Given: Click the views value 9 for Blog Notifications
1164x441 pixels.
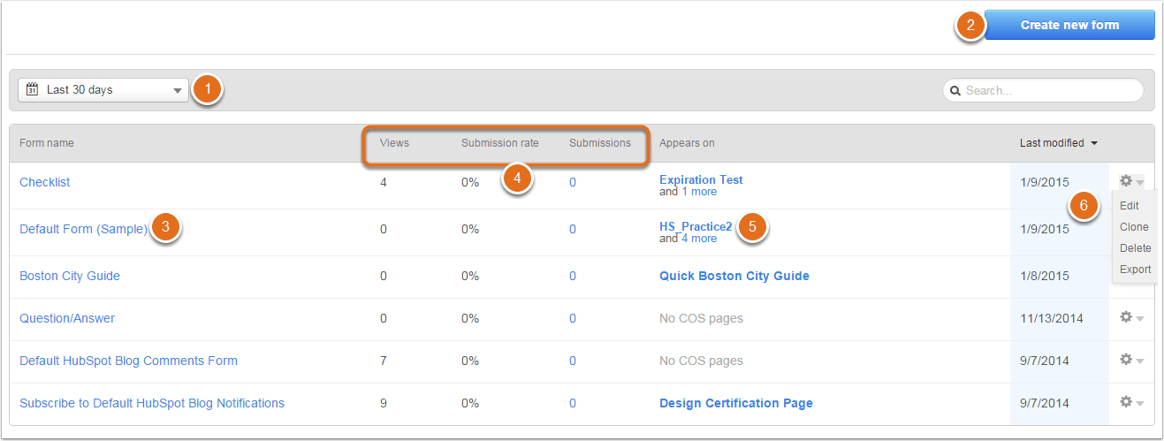Looking at the screenshot, I should [x=383, y=403].
